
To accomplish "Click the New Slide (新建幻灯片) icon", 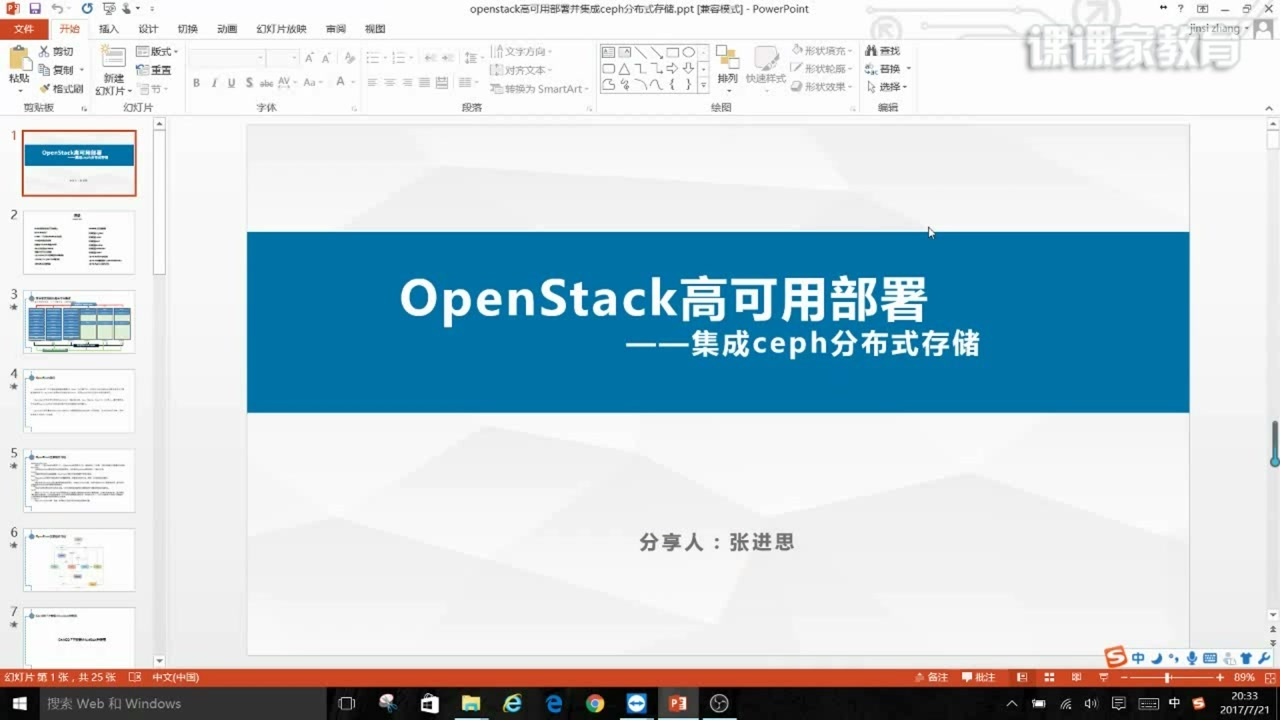I will 113,58.
